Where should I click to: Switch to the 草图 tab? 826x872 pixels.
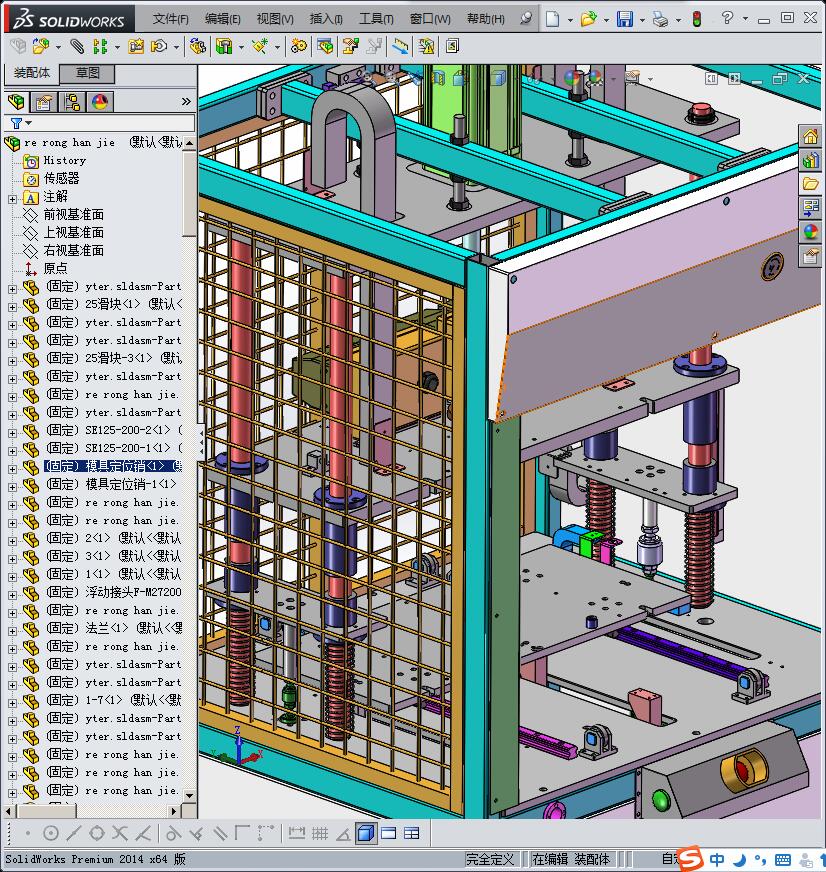[87, 73]
